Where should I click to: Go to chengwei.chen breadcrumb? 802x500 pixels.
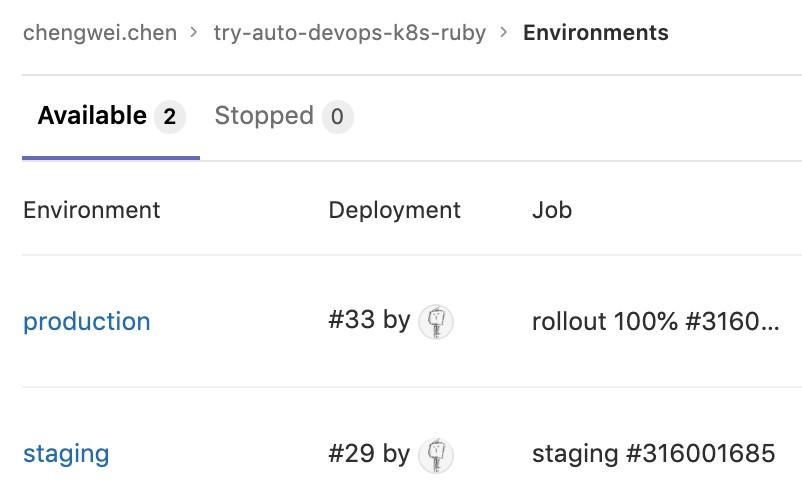coord(100,33)
